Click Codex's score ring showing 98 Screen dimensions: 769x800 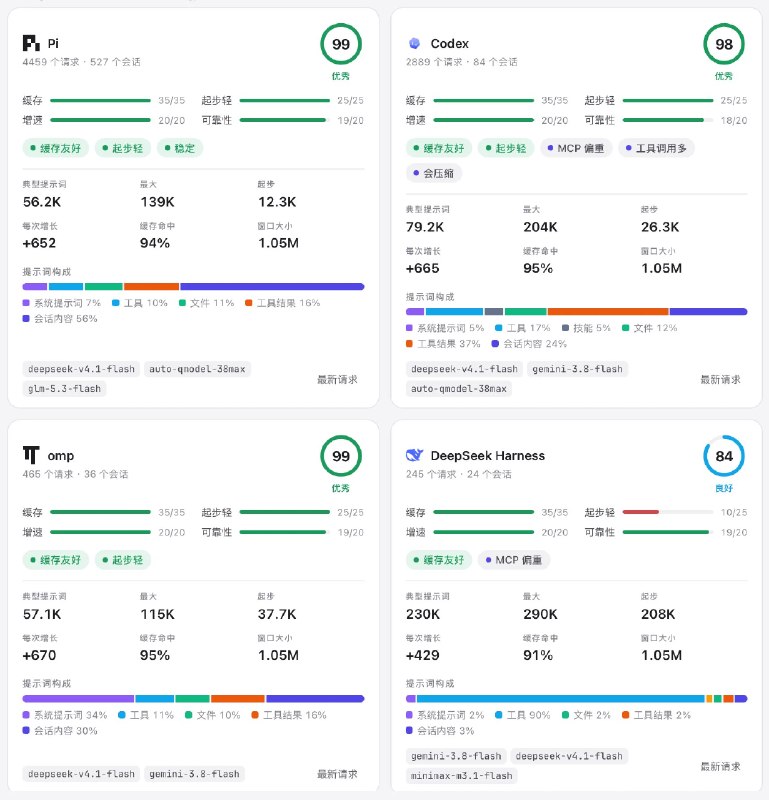(x=724, y=44)
